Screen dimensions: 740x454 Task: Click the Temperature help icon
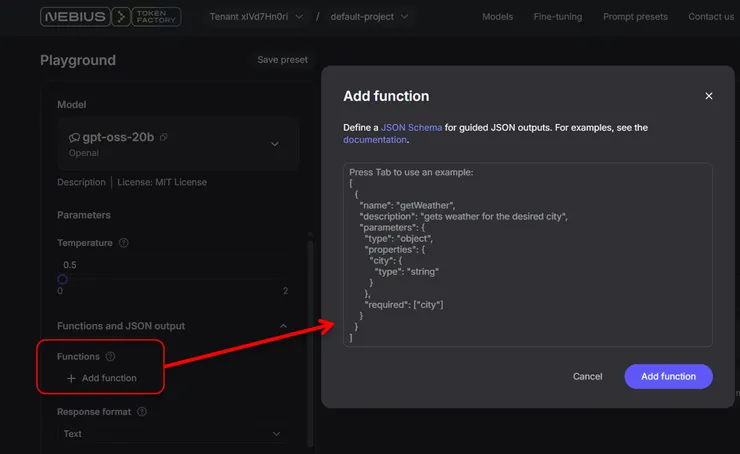[x=124, y=243]
